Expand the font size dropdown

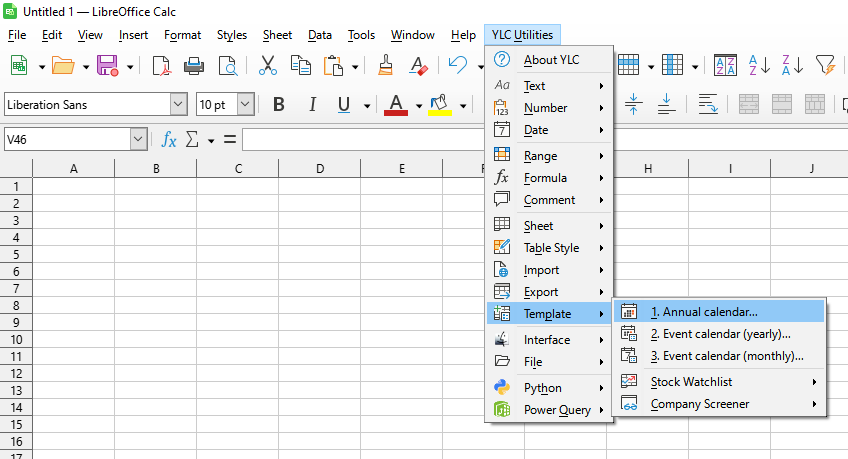point(246,104)
